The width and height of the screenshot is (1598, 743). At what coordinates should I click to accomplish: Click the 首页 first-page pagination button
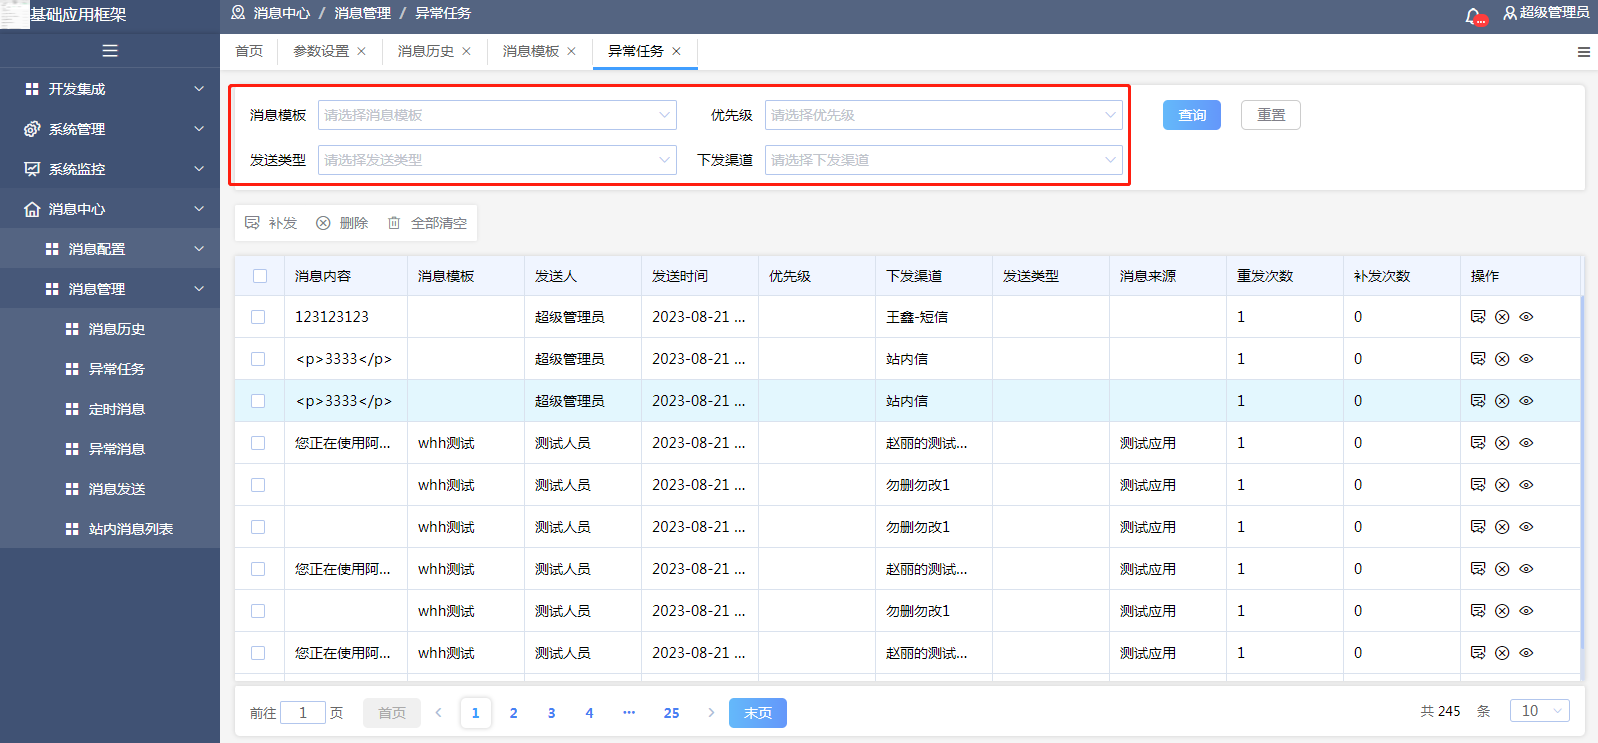click(392, 713)
